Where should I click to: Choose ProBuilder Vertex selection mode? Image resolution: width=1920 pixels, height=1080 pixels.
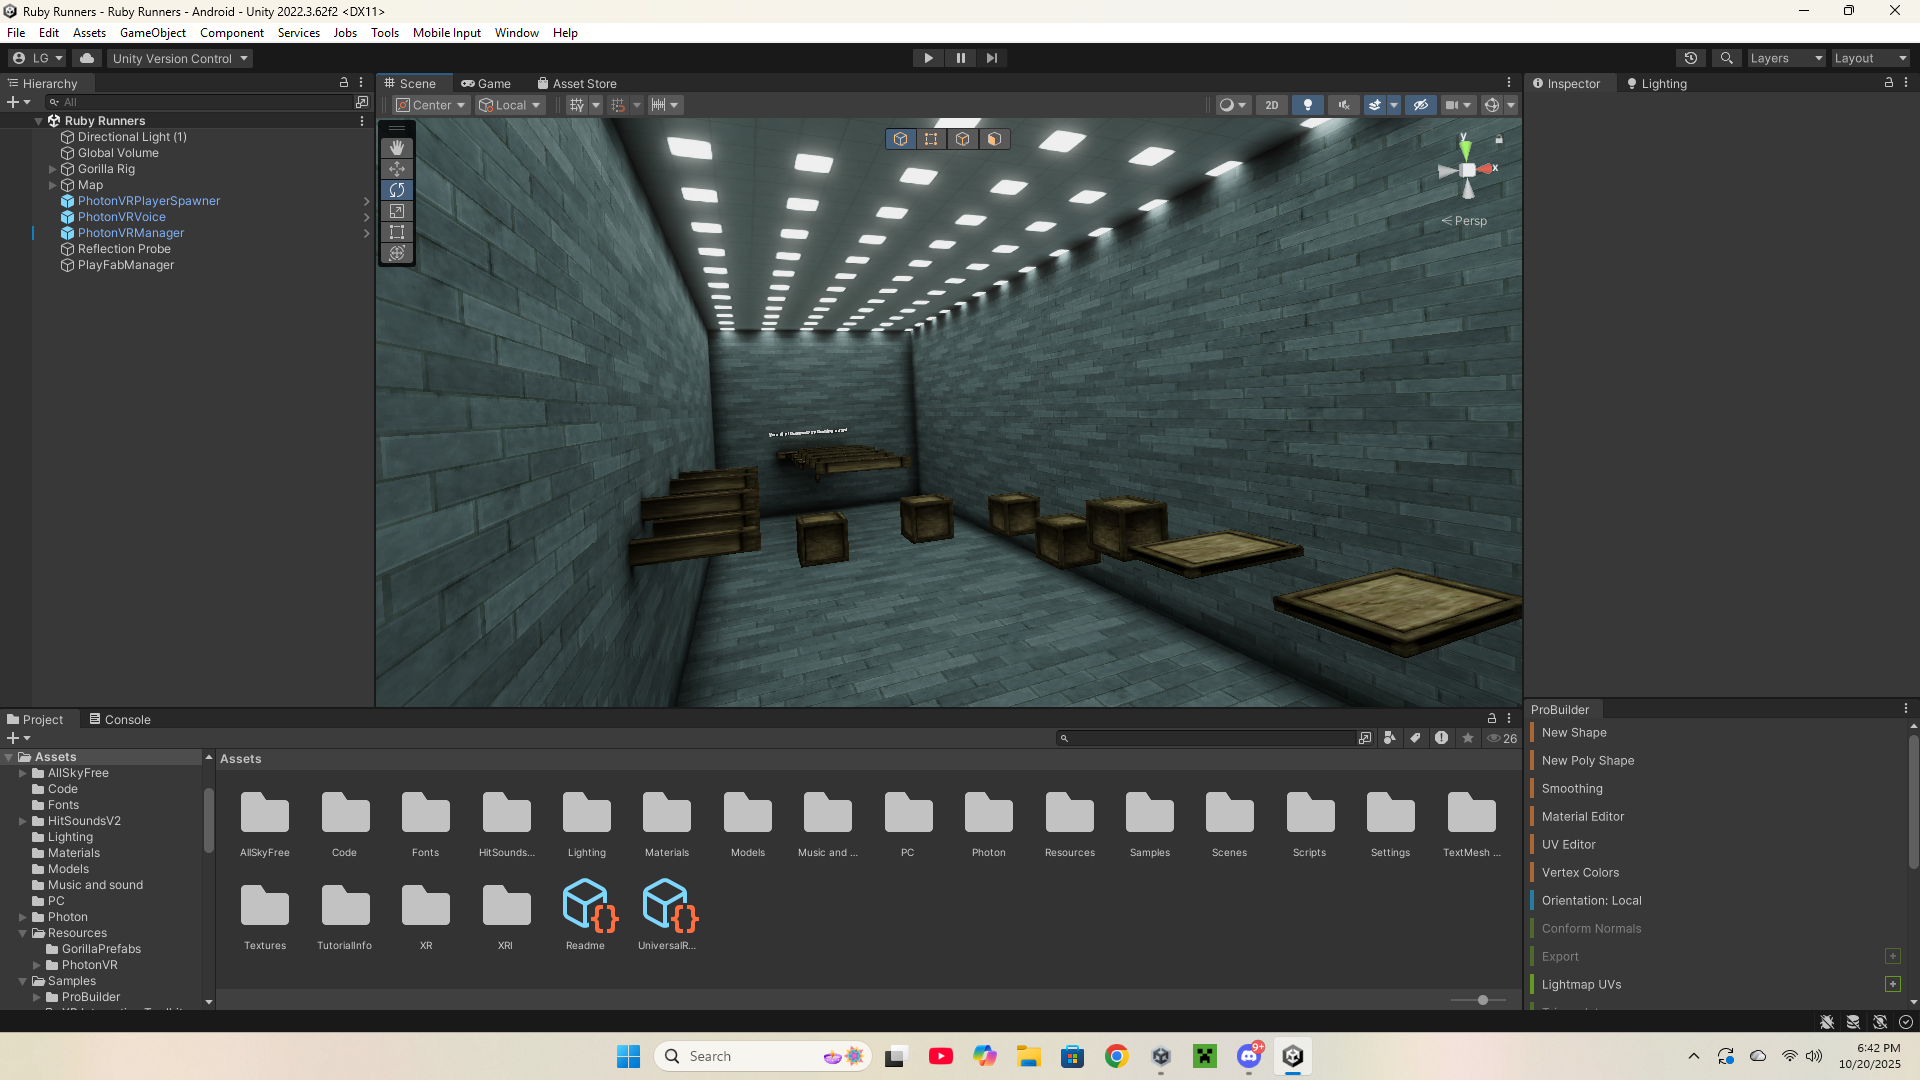(x=931, y=139)
